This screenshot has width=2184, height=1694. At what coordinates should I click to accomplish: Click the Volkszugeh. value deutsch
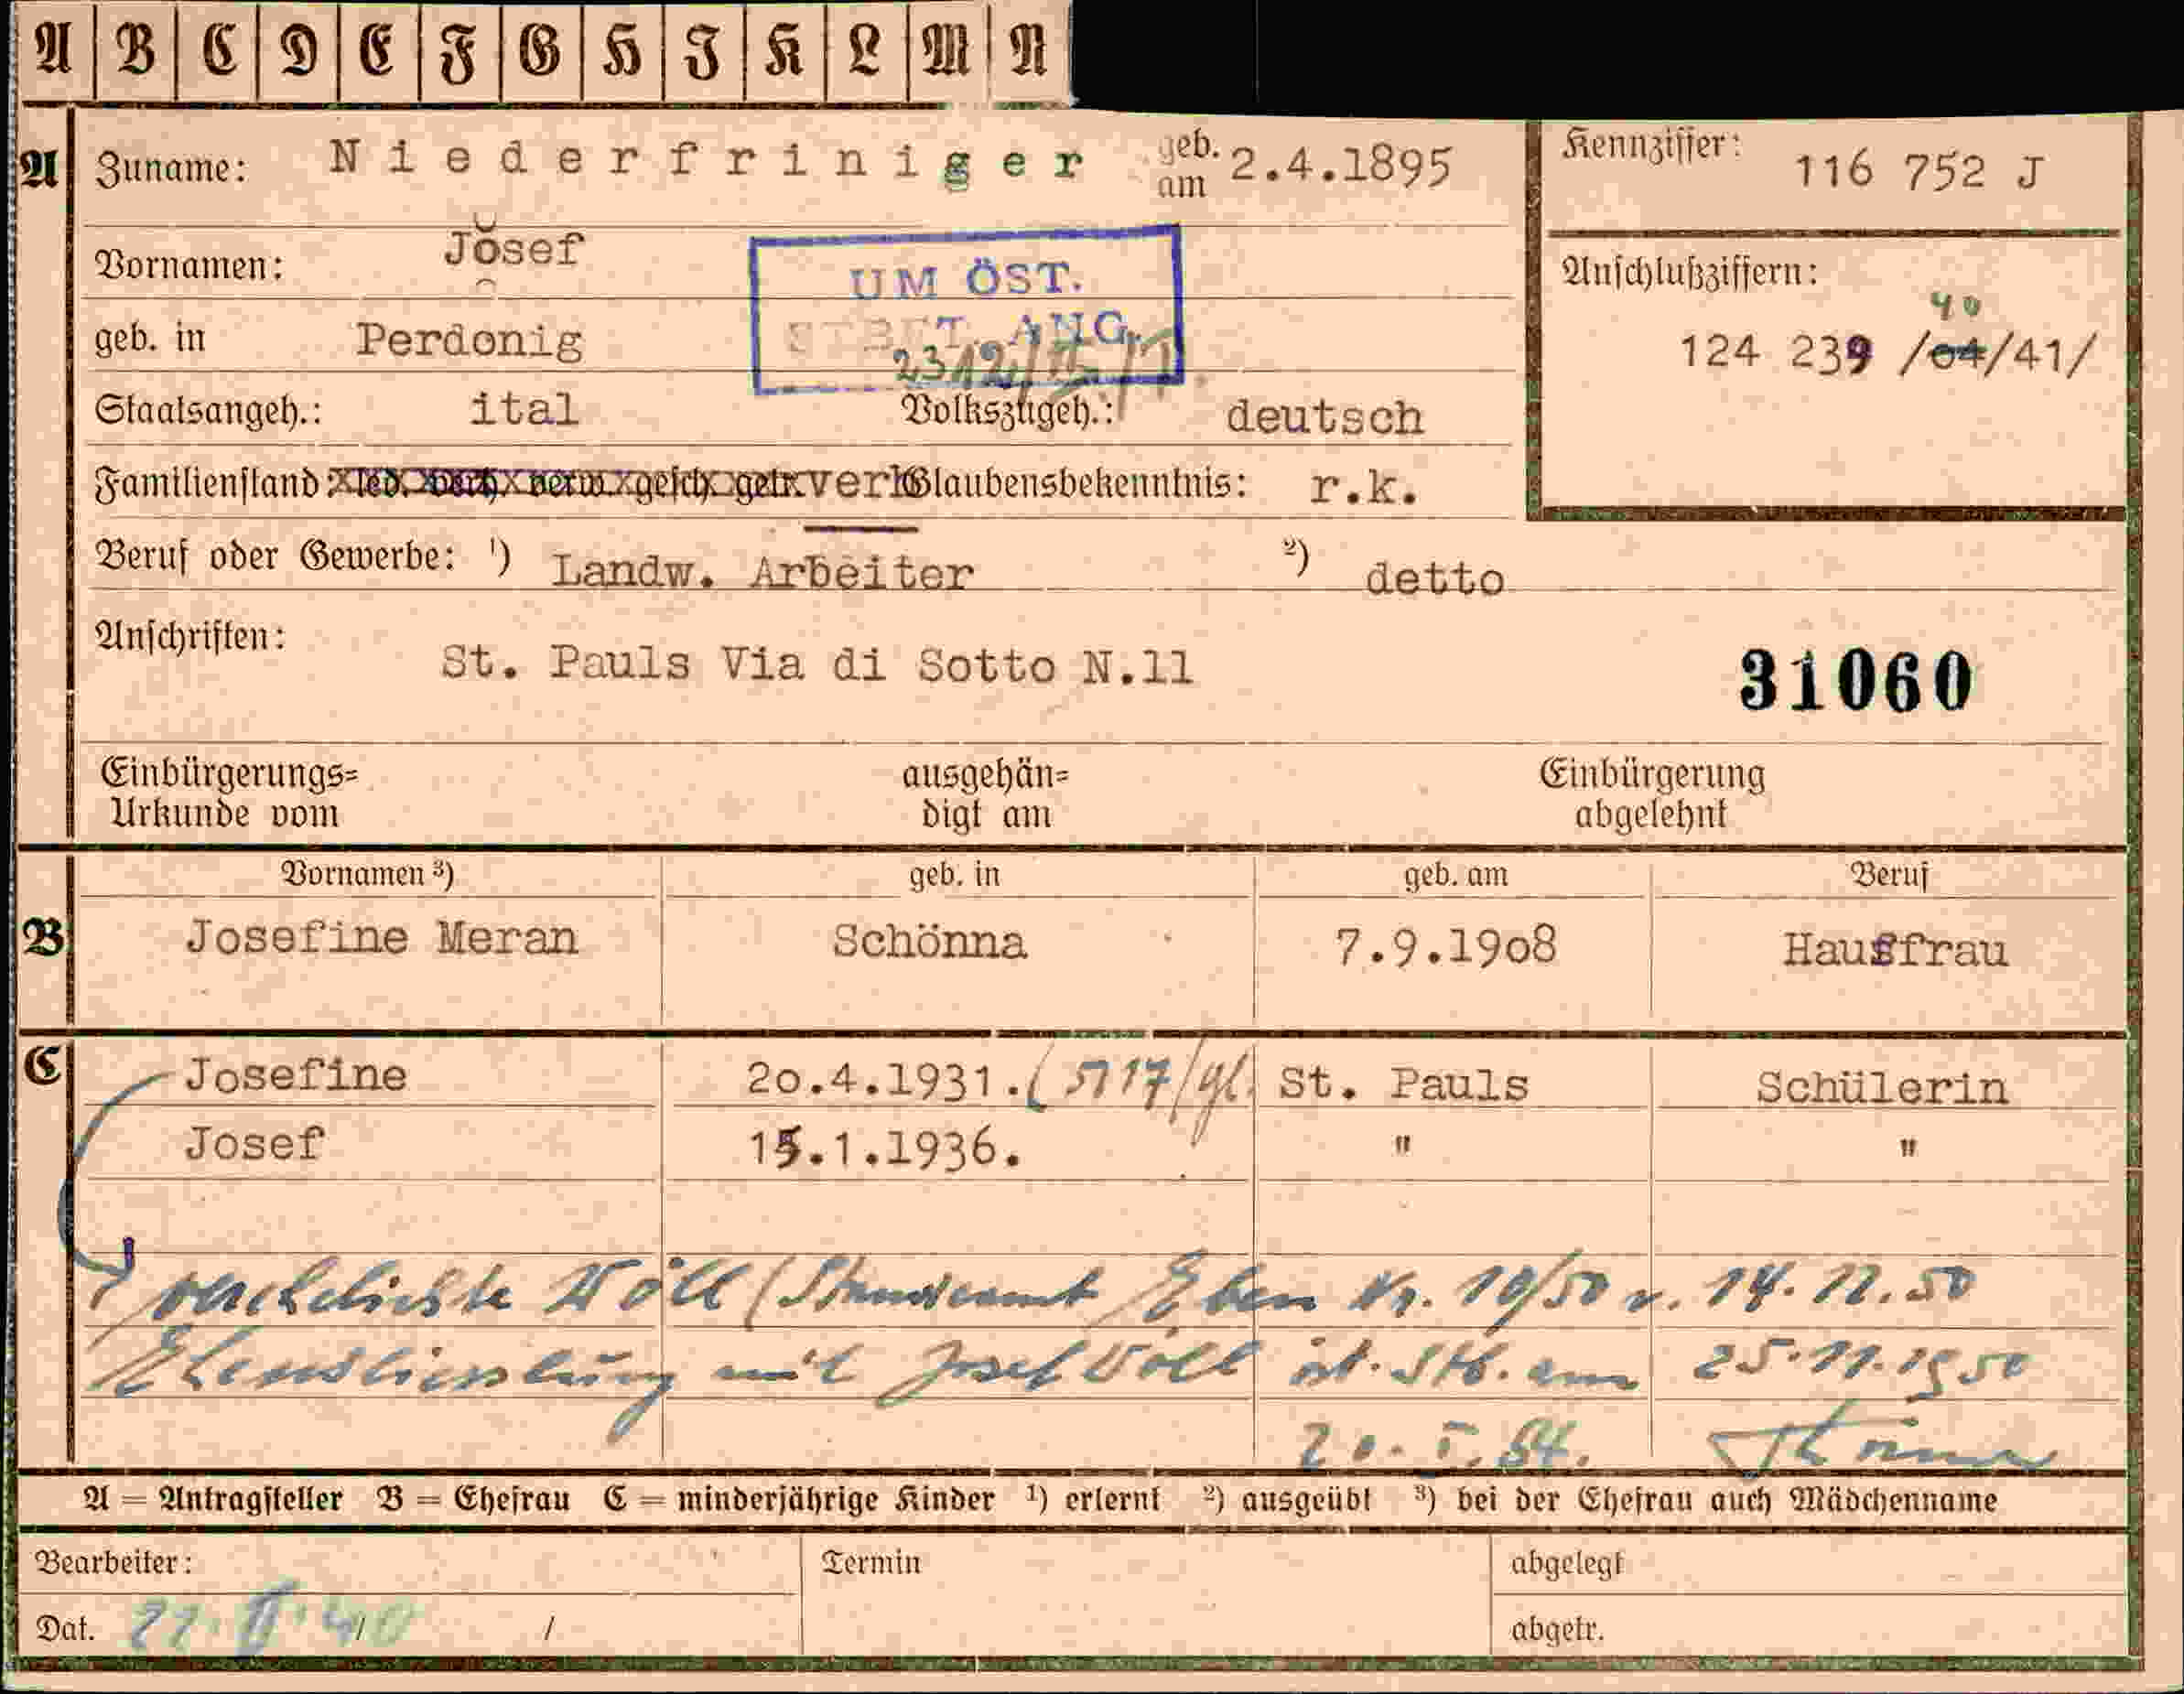point(1324,417)
